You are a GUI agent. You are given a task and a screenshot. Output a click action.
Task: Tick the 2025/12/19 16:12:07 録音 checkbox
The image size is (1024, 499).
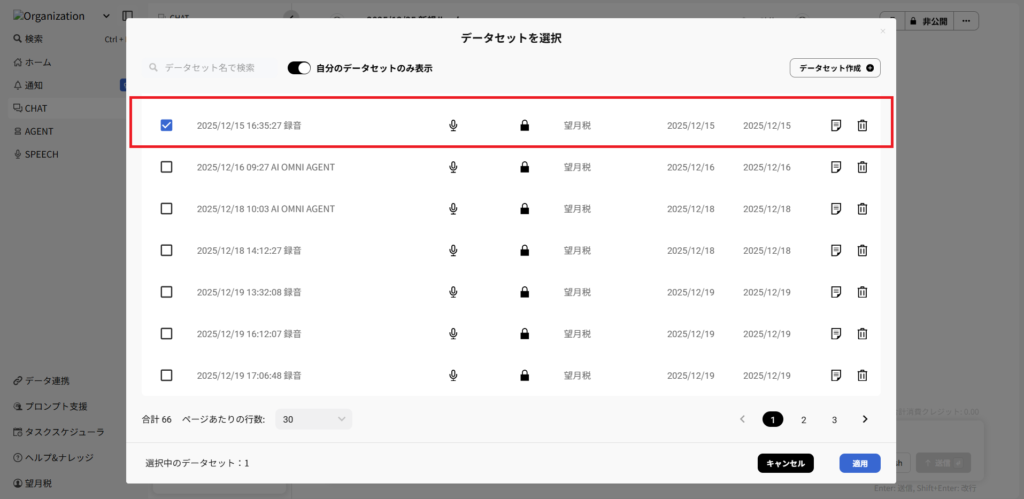click(167, 334)
